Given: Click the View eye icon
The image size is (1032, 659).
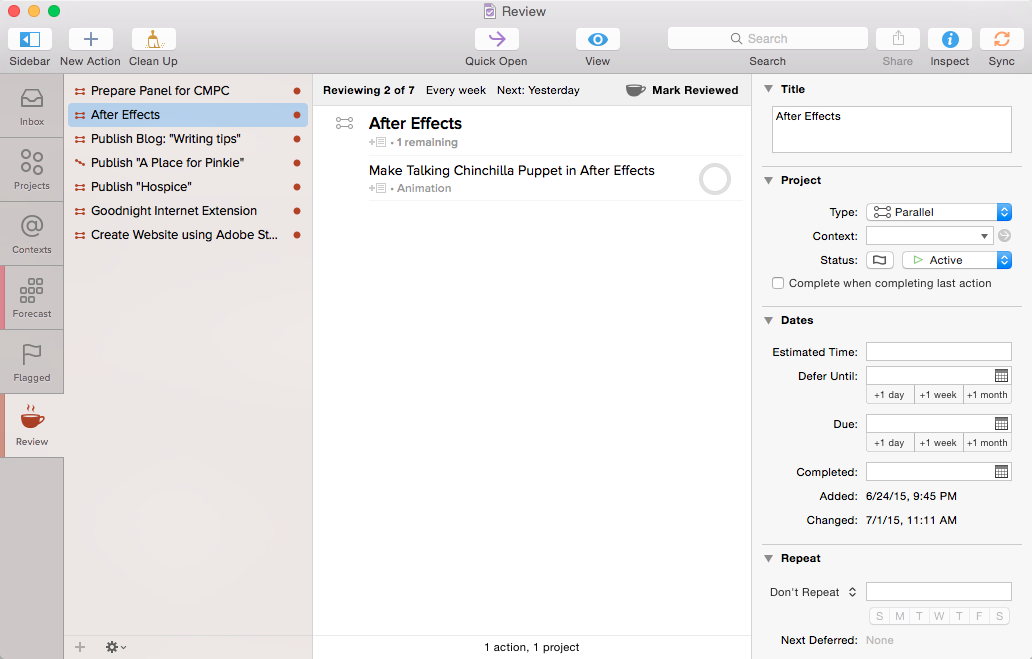Looking at the screenshot, I should coord(597,40).
